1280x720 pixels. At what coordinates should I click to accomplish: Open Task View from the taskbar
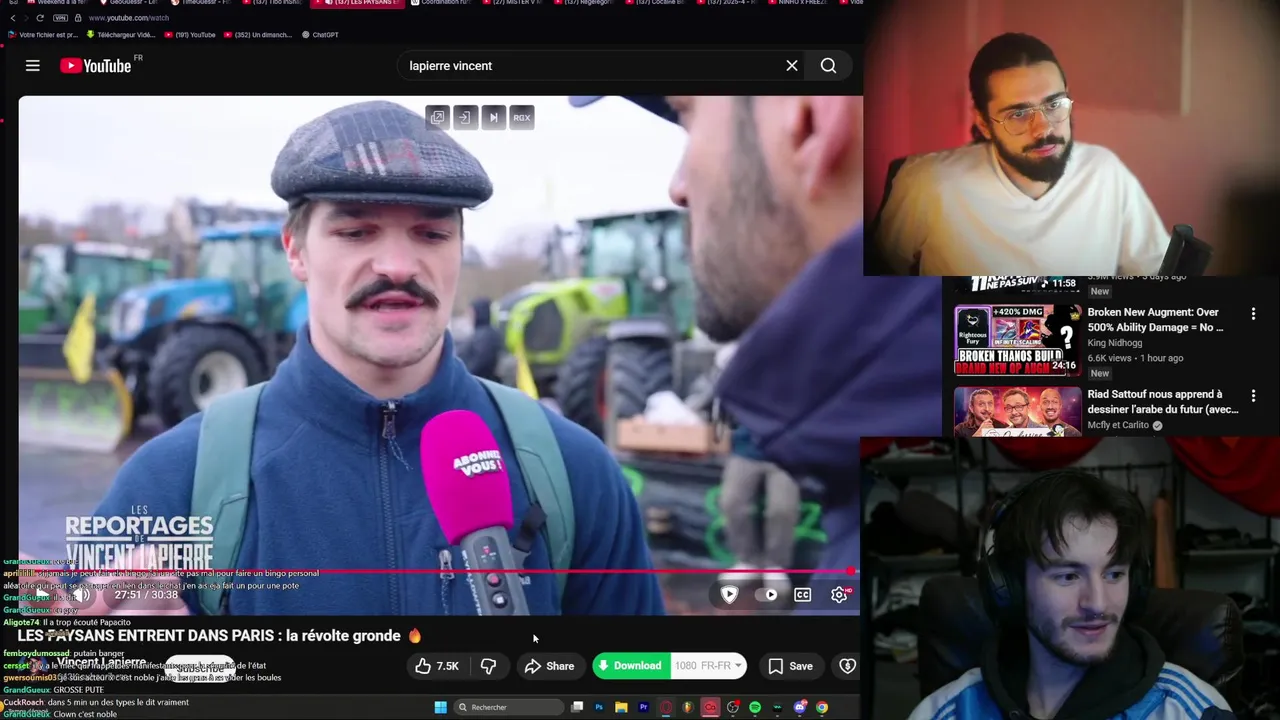click(x=577, y=707)
